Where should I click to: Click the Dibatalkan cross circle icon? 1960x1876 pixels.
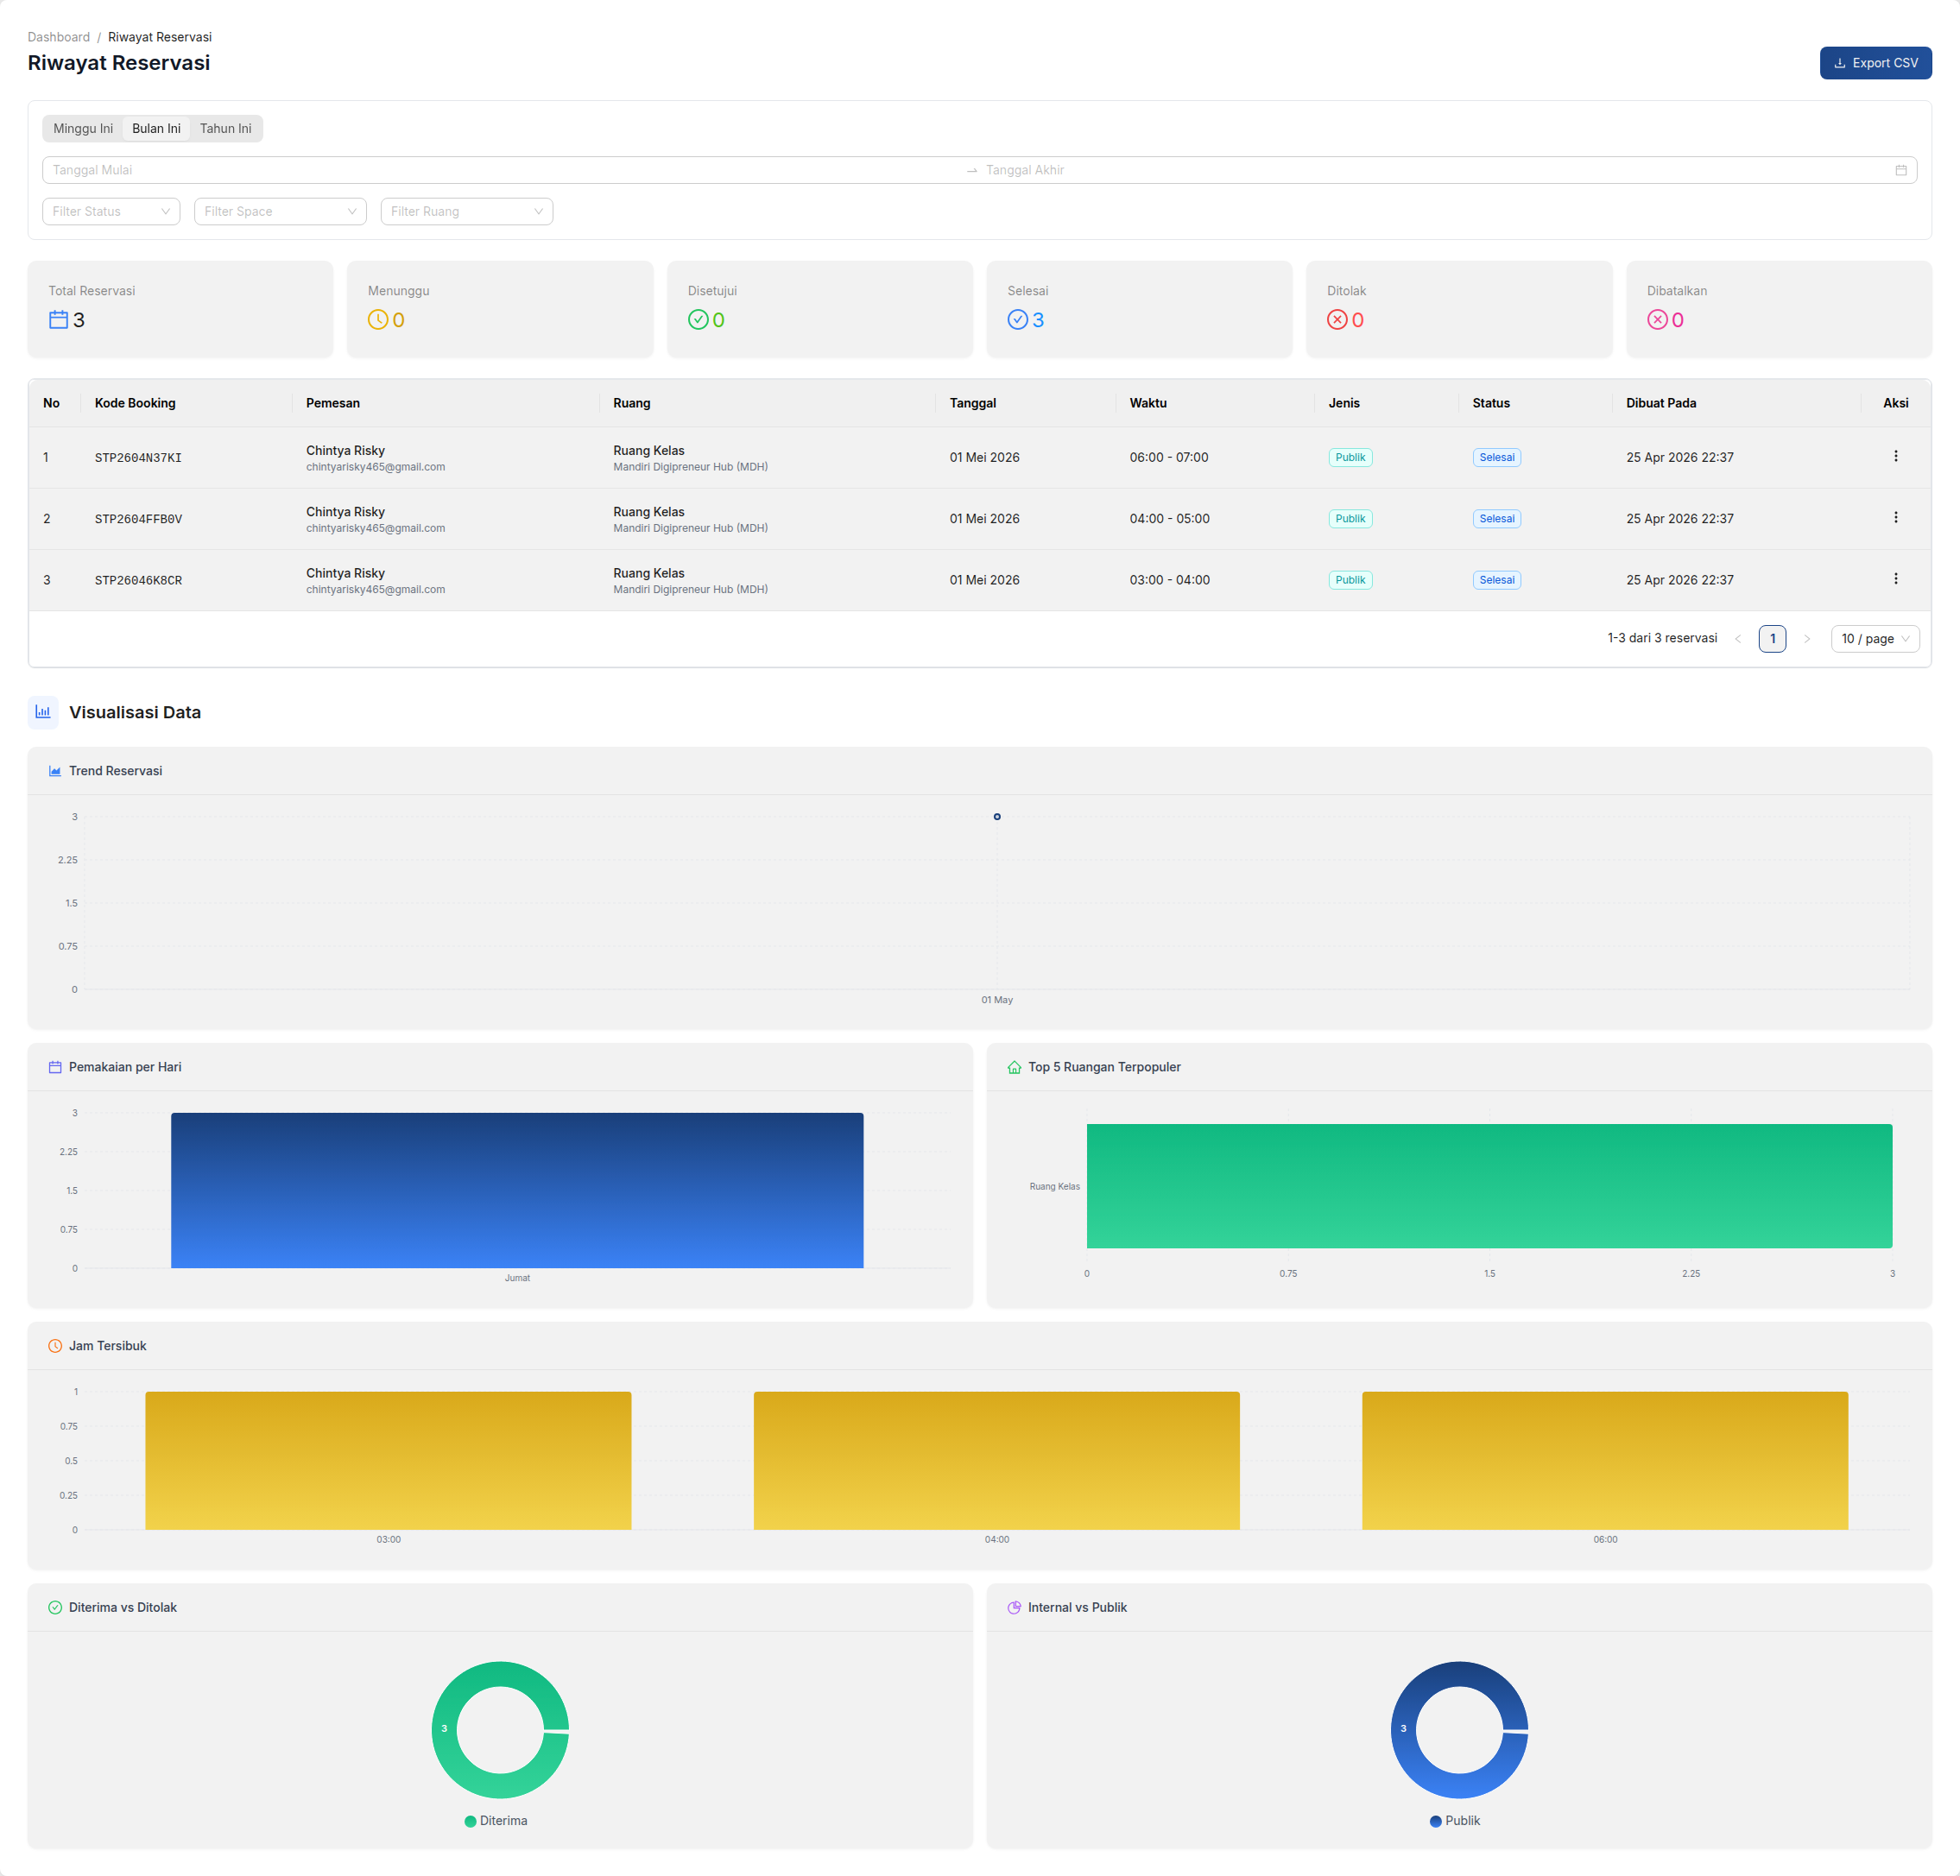(1657, 320)
